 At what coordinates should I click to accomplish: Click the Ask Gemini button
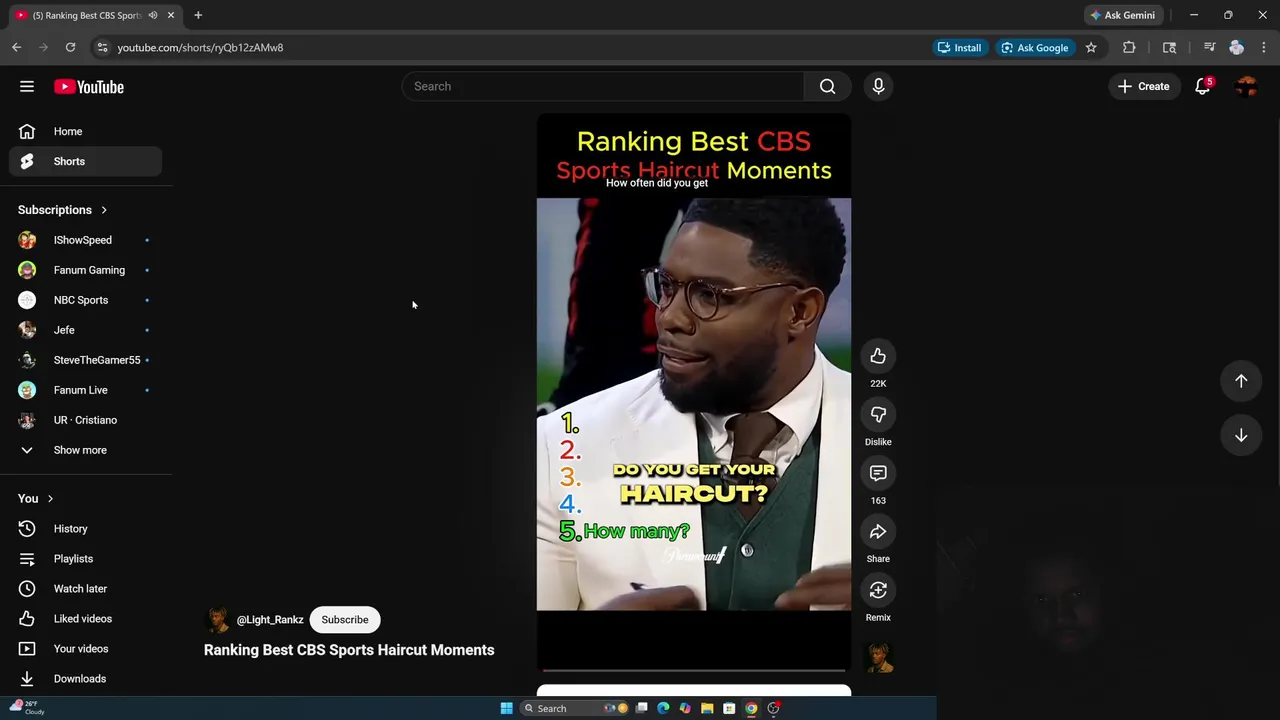point(1123,15)
